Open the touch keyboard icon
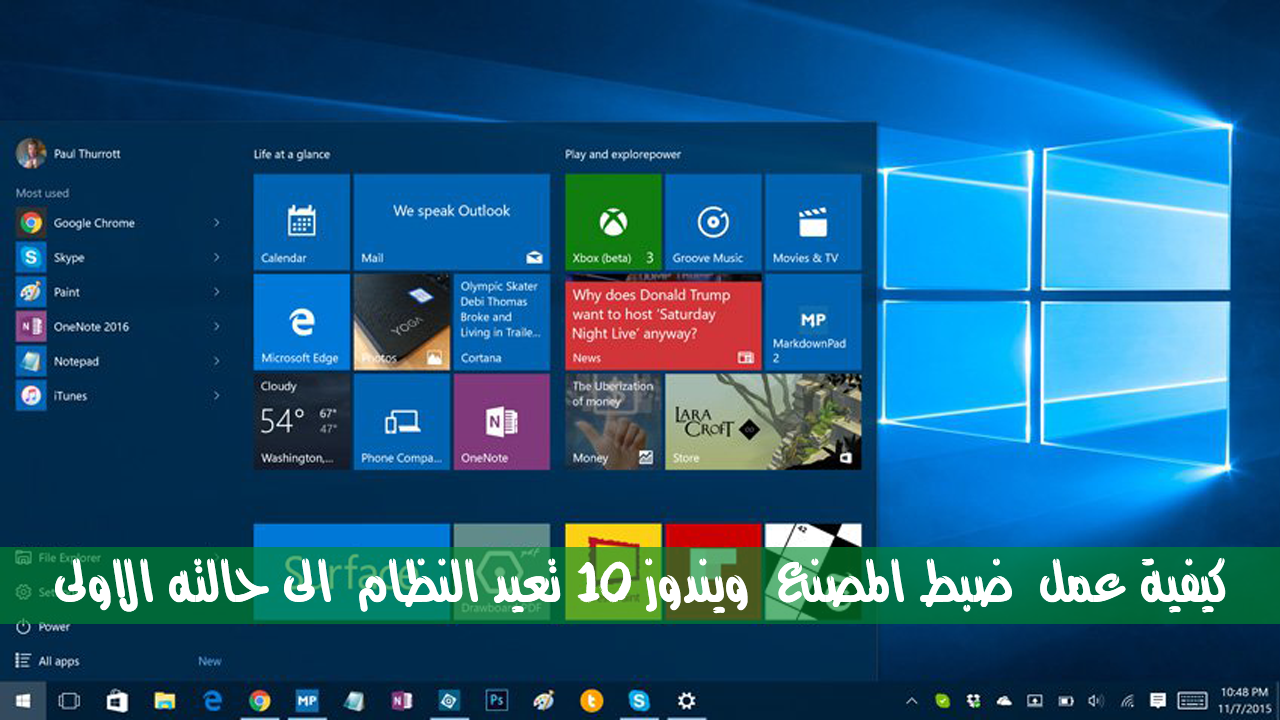Image resolution: width=1280 pixels, height=720 pixels. click(x=1192, y=701)
